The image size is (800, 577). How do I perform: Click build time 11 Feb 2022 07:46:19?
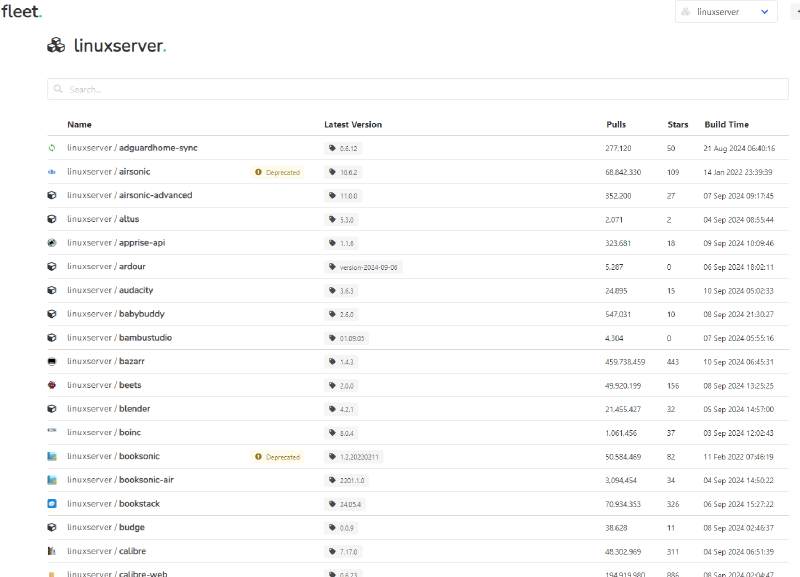tap(738, 457)
